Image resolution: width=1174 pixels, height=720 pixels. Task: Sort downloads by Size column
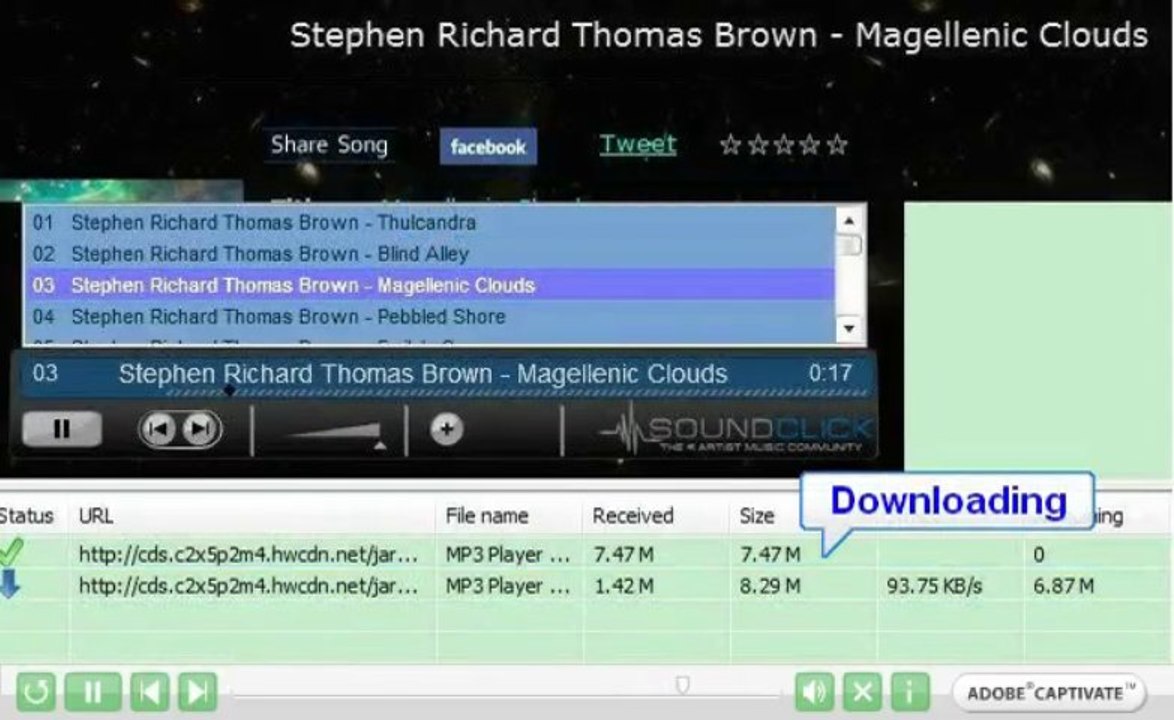pos(757,516)
